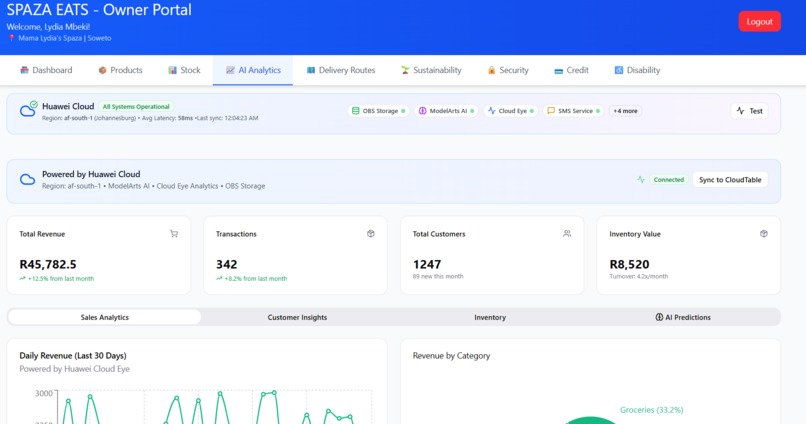The height and width of the screenshot is (424, 806).
Task: Click the Daily Revenue (Last 30 Days) heading
Action: tap(72, 355)
